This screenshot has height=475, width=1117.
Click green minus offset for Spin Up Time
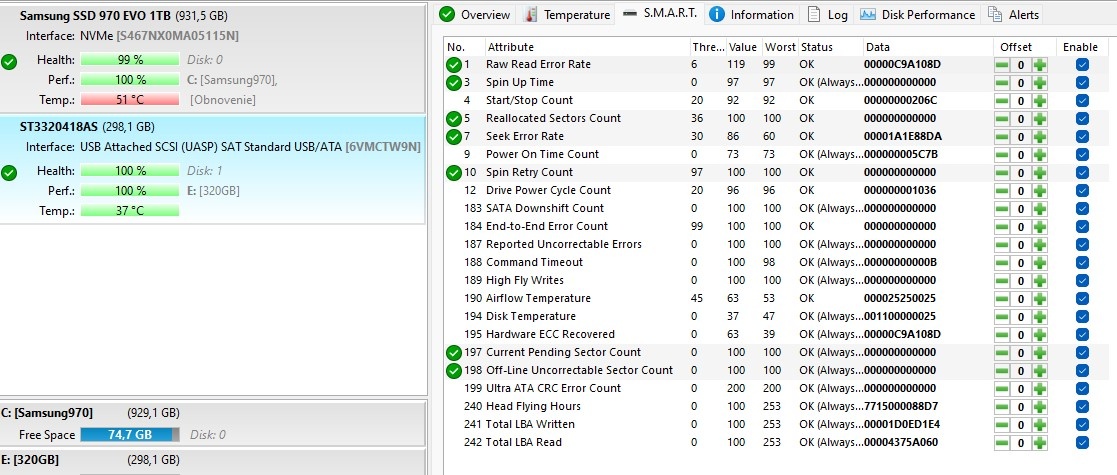(x=1002, y=83)
